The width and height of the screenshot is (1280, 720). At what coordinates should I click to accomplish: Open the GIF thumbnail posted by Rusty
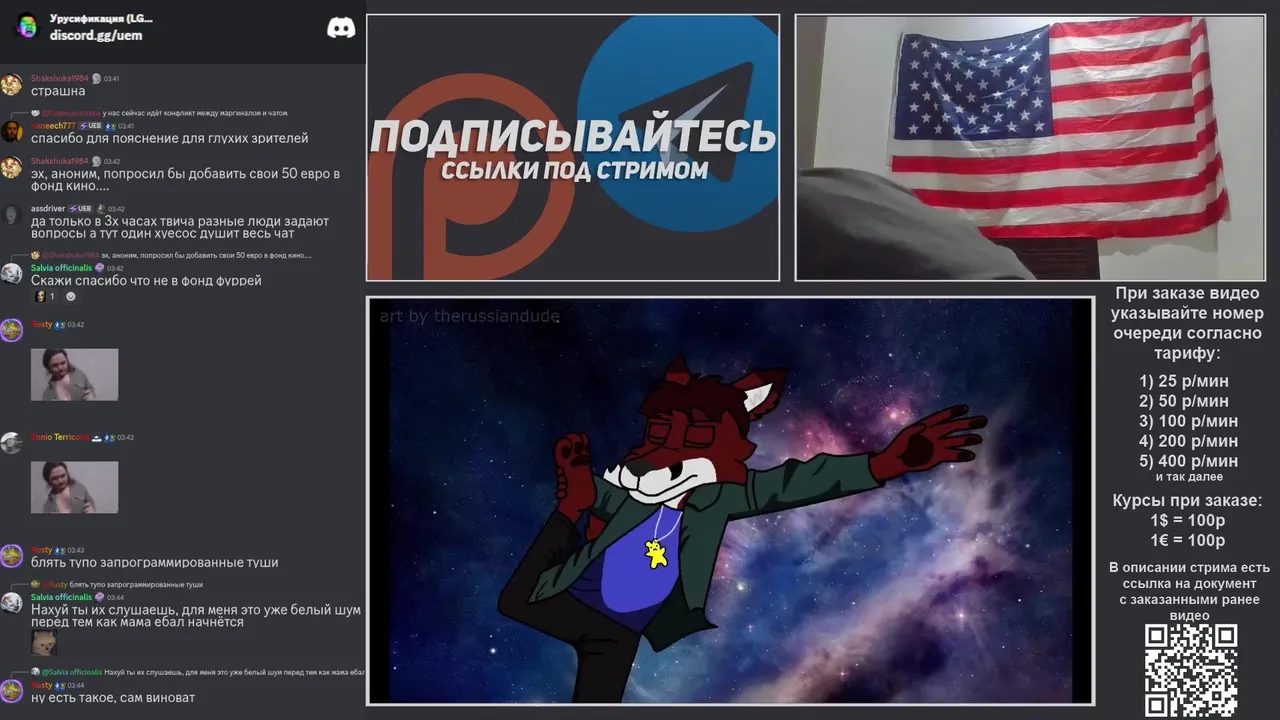coord(74,374)
